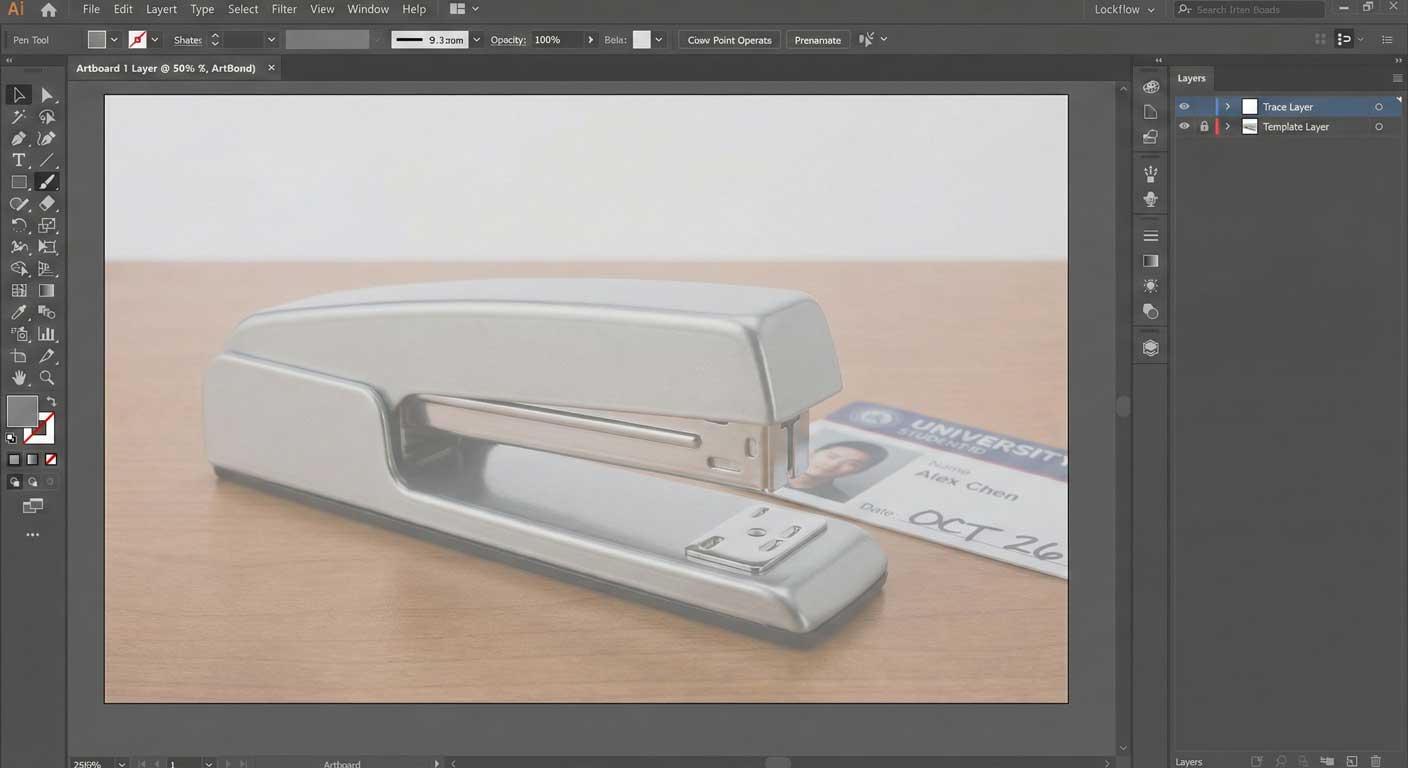Screen dimensions: 1408x768
Task: Toggle Template Layer visibility eye
Action: (1184, 127)
